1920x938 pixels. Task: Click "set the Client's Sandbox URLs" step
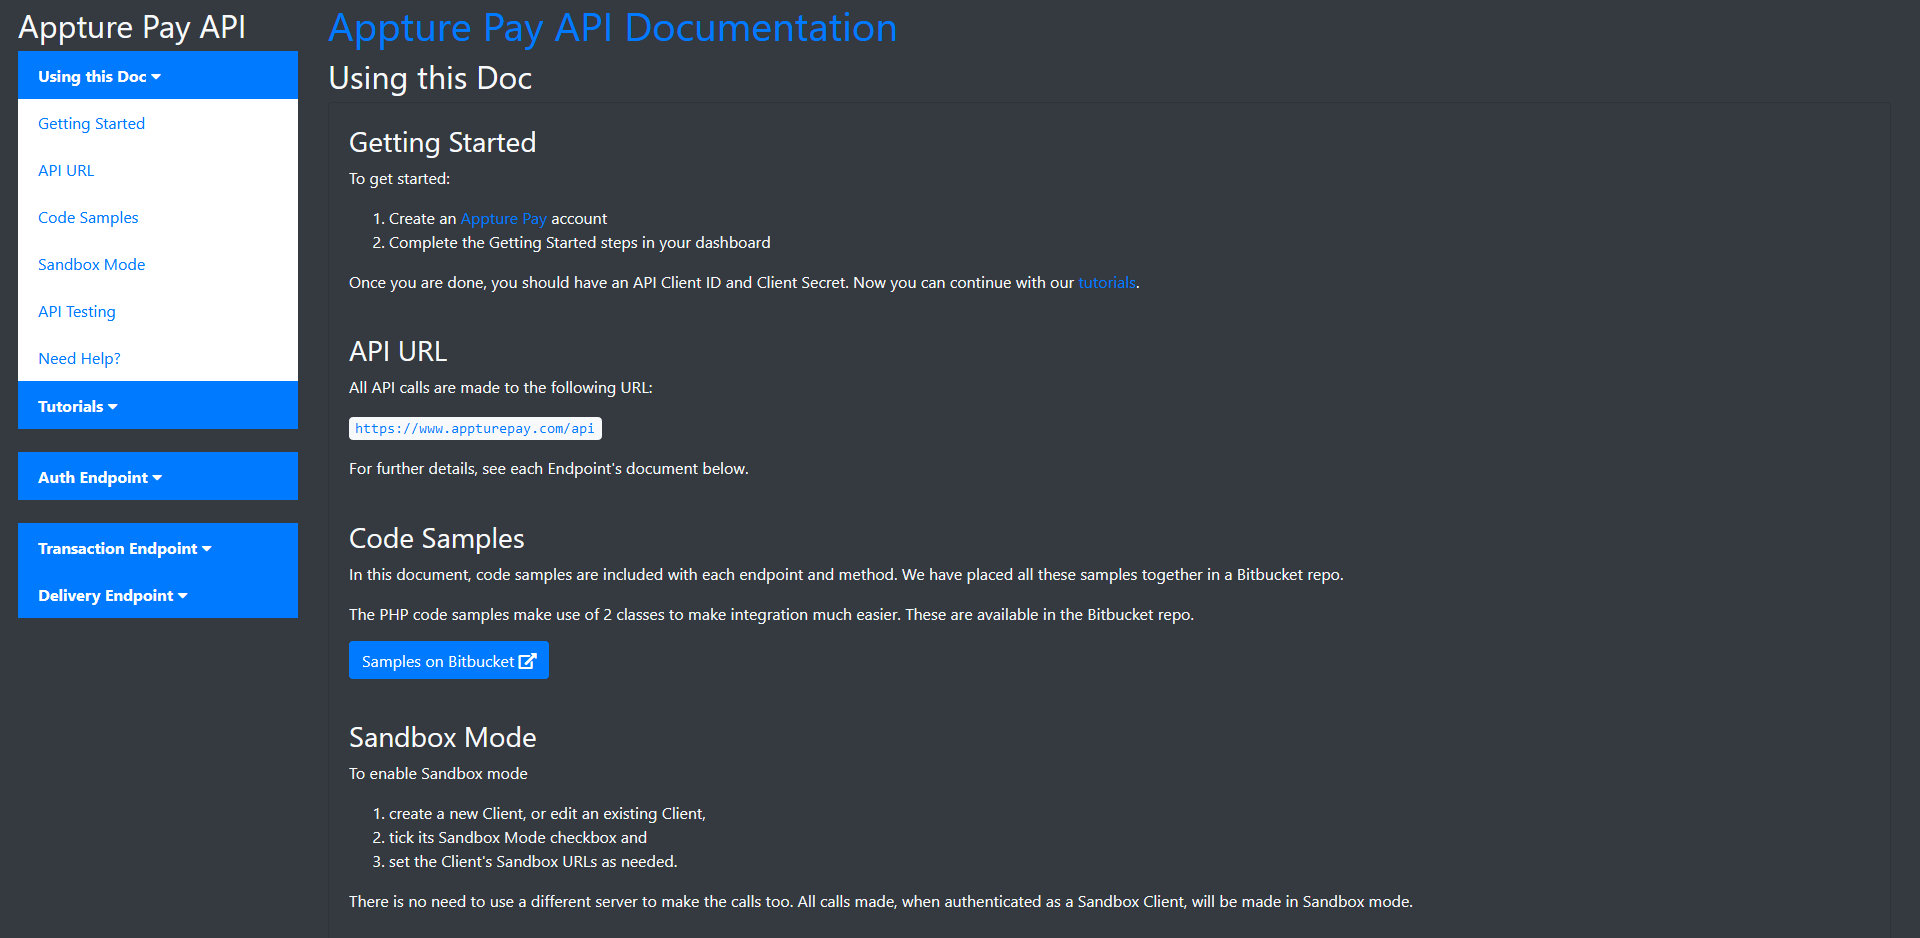(533, 861)
